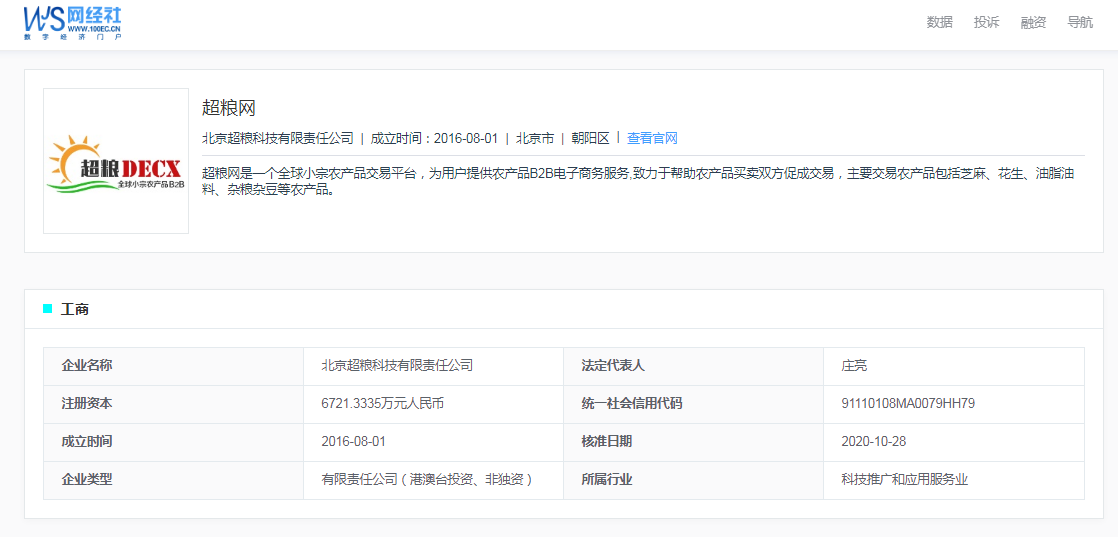Click the 工商 section heading
The width and height of the screenshot is (1118, 537).
click(x=75, y=309)
